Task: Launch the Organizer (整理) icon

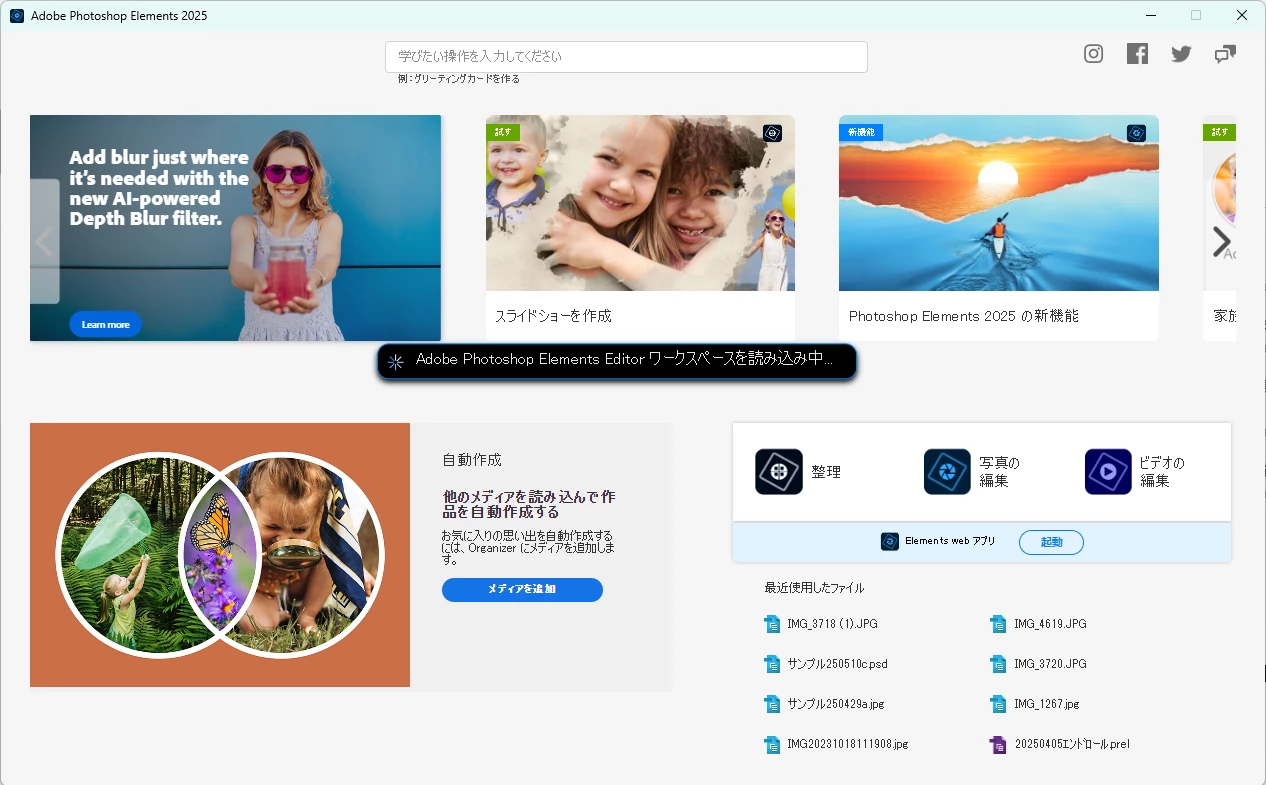Action: tap(779, 472)
